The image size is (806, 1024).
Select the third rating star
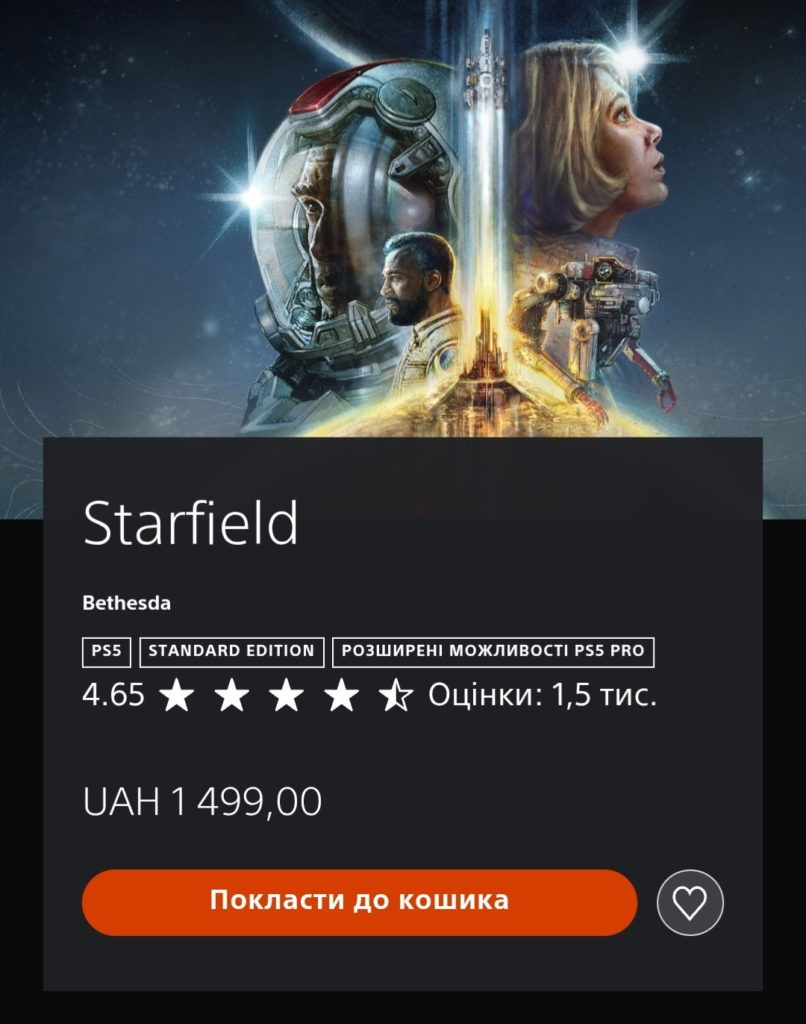pyautogui.click(x=286, y=694)
